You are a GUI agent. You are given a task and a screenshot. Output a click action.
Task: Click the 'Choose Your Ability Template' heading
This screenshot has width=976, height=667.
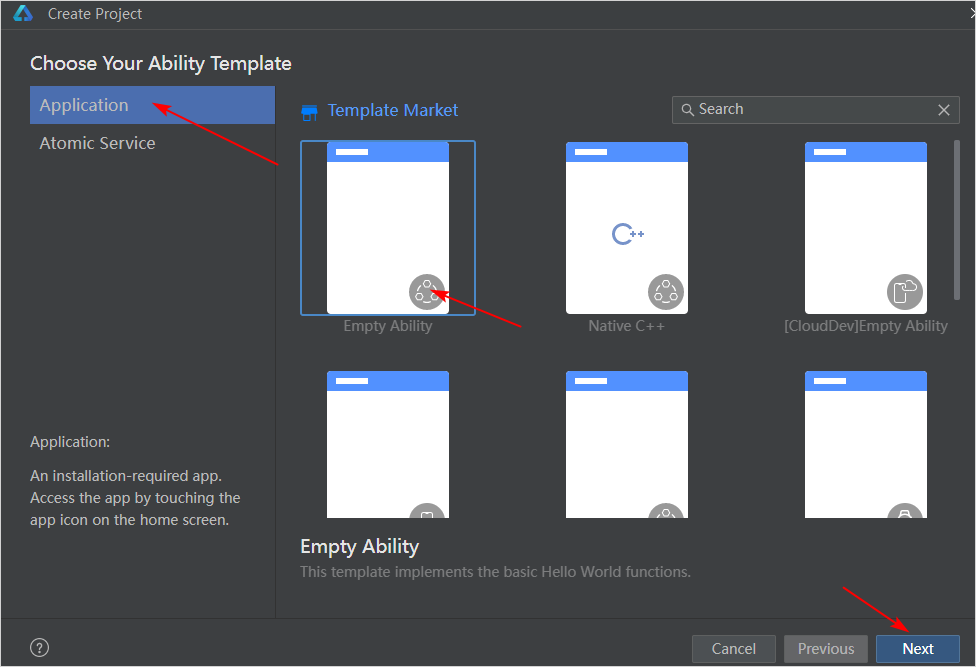coord(161,63)
